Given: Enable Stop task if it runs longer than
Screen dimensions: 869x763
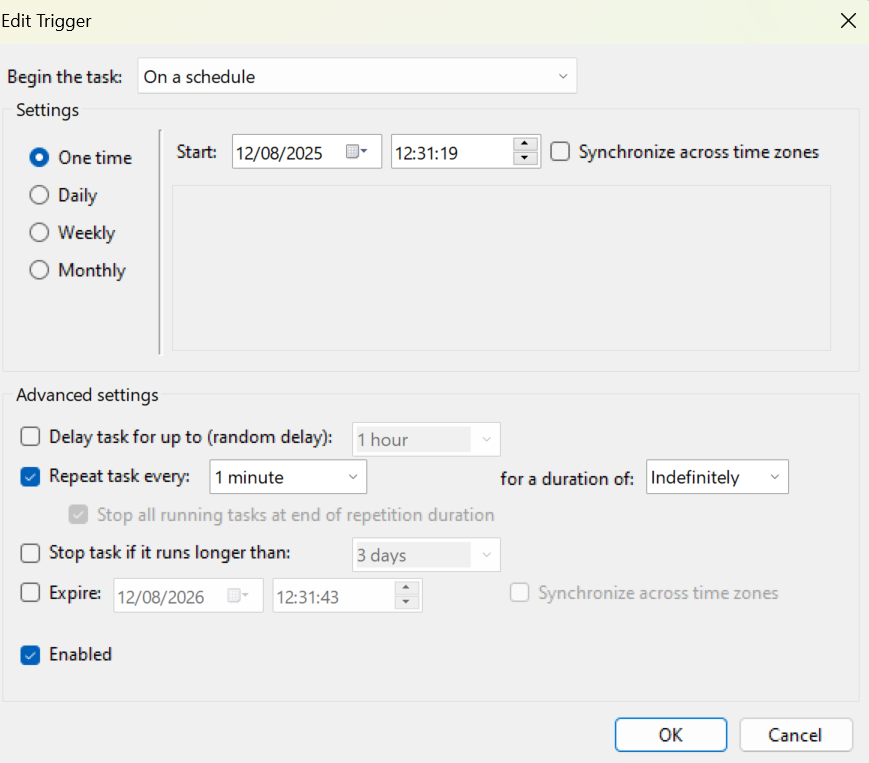Looking at the screenshot, I should (31, 552).
